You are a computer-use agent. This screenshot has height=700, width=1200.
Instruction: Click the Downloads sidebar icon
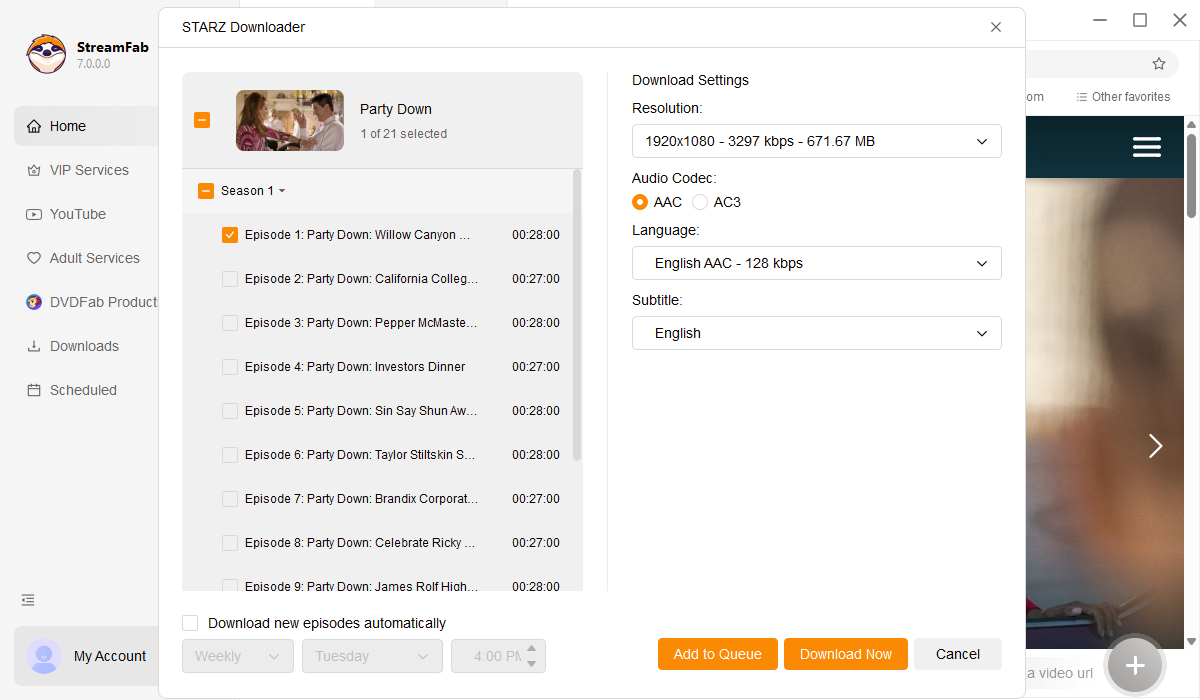coord(34,346)
